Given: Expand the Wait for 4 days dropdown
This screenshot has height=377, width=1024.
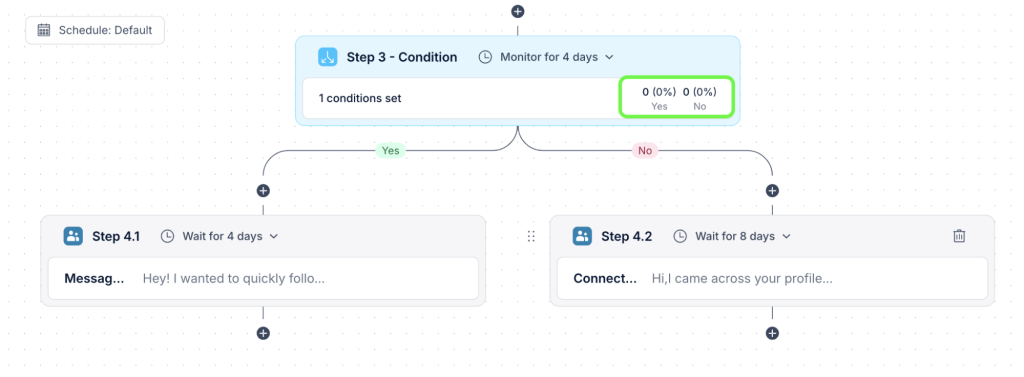Looking at the screenshot, I should [219, 236].
